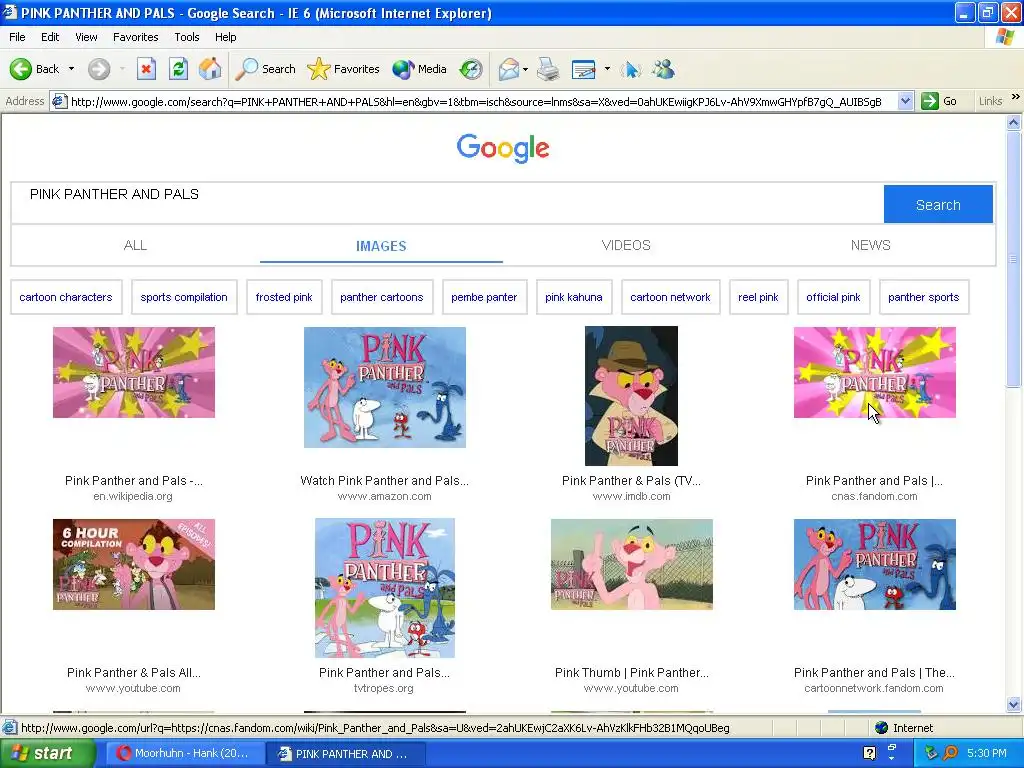
Task: Stop page loading with red X icon
Action: click(x=146, y=69)
